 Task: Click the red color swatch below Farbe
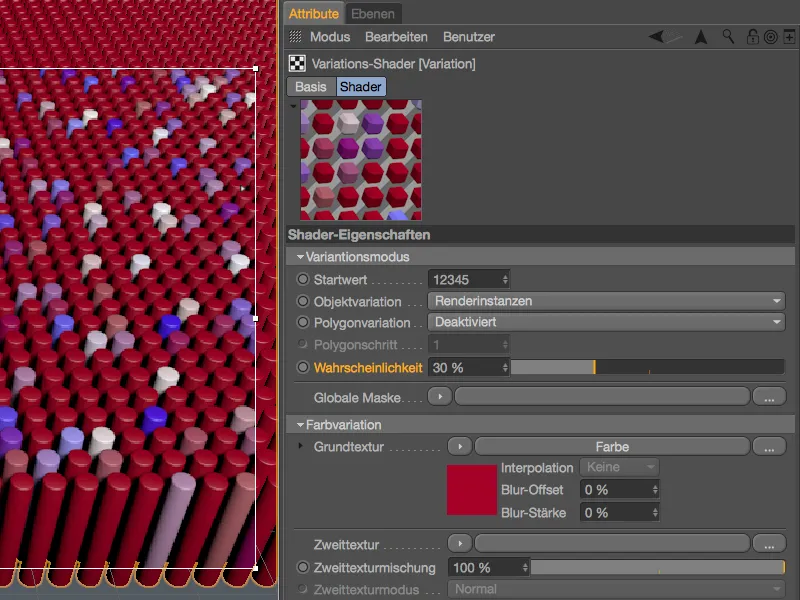coord(471,489)
